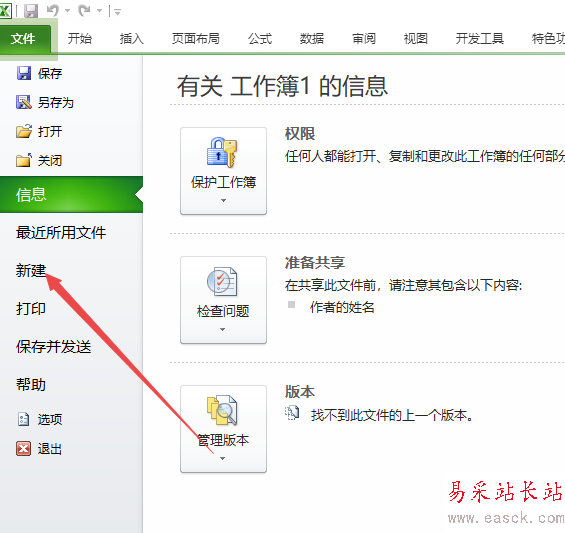This screenshot has width=565, height=533.
Task: Click the 选项 options document icon
Action: 23,419
